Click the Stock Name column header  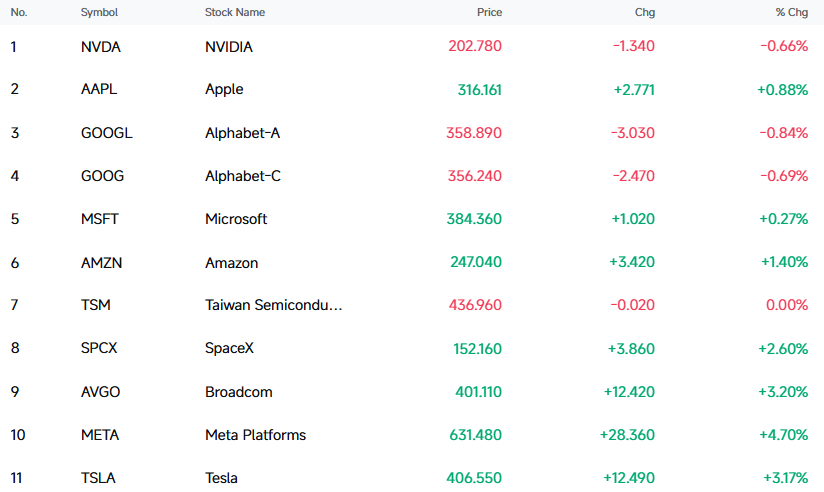click(x=235, y=12)
